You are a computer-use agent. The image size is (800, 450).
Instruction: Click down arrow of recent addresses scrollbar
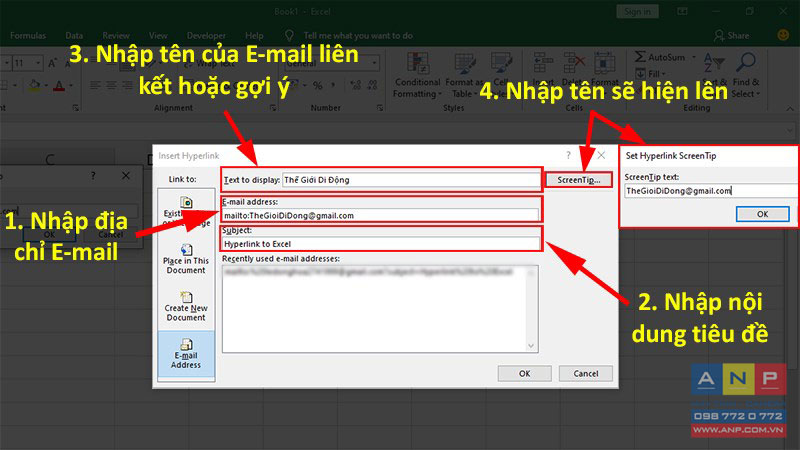[531, 346]
